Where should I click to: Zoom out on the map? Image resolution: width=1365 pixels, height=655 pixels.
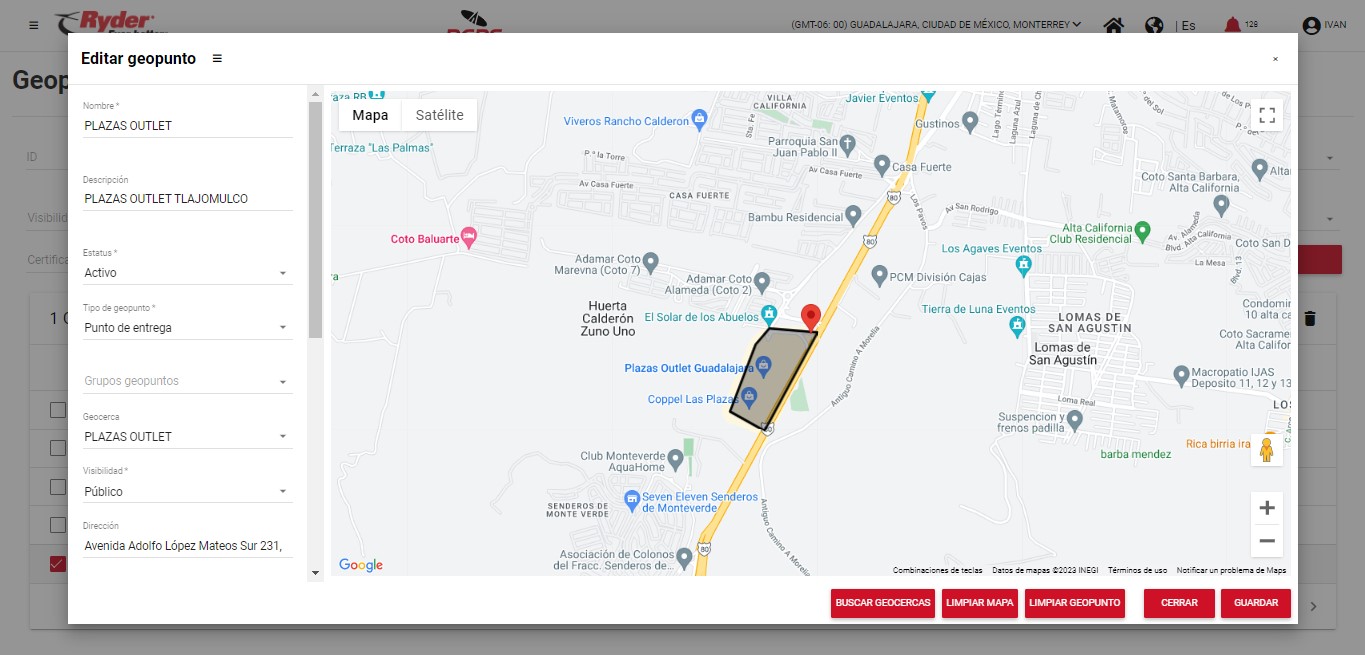click(1266, 541)
